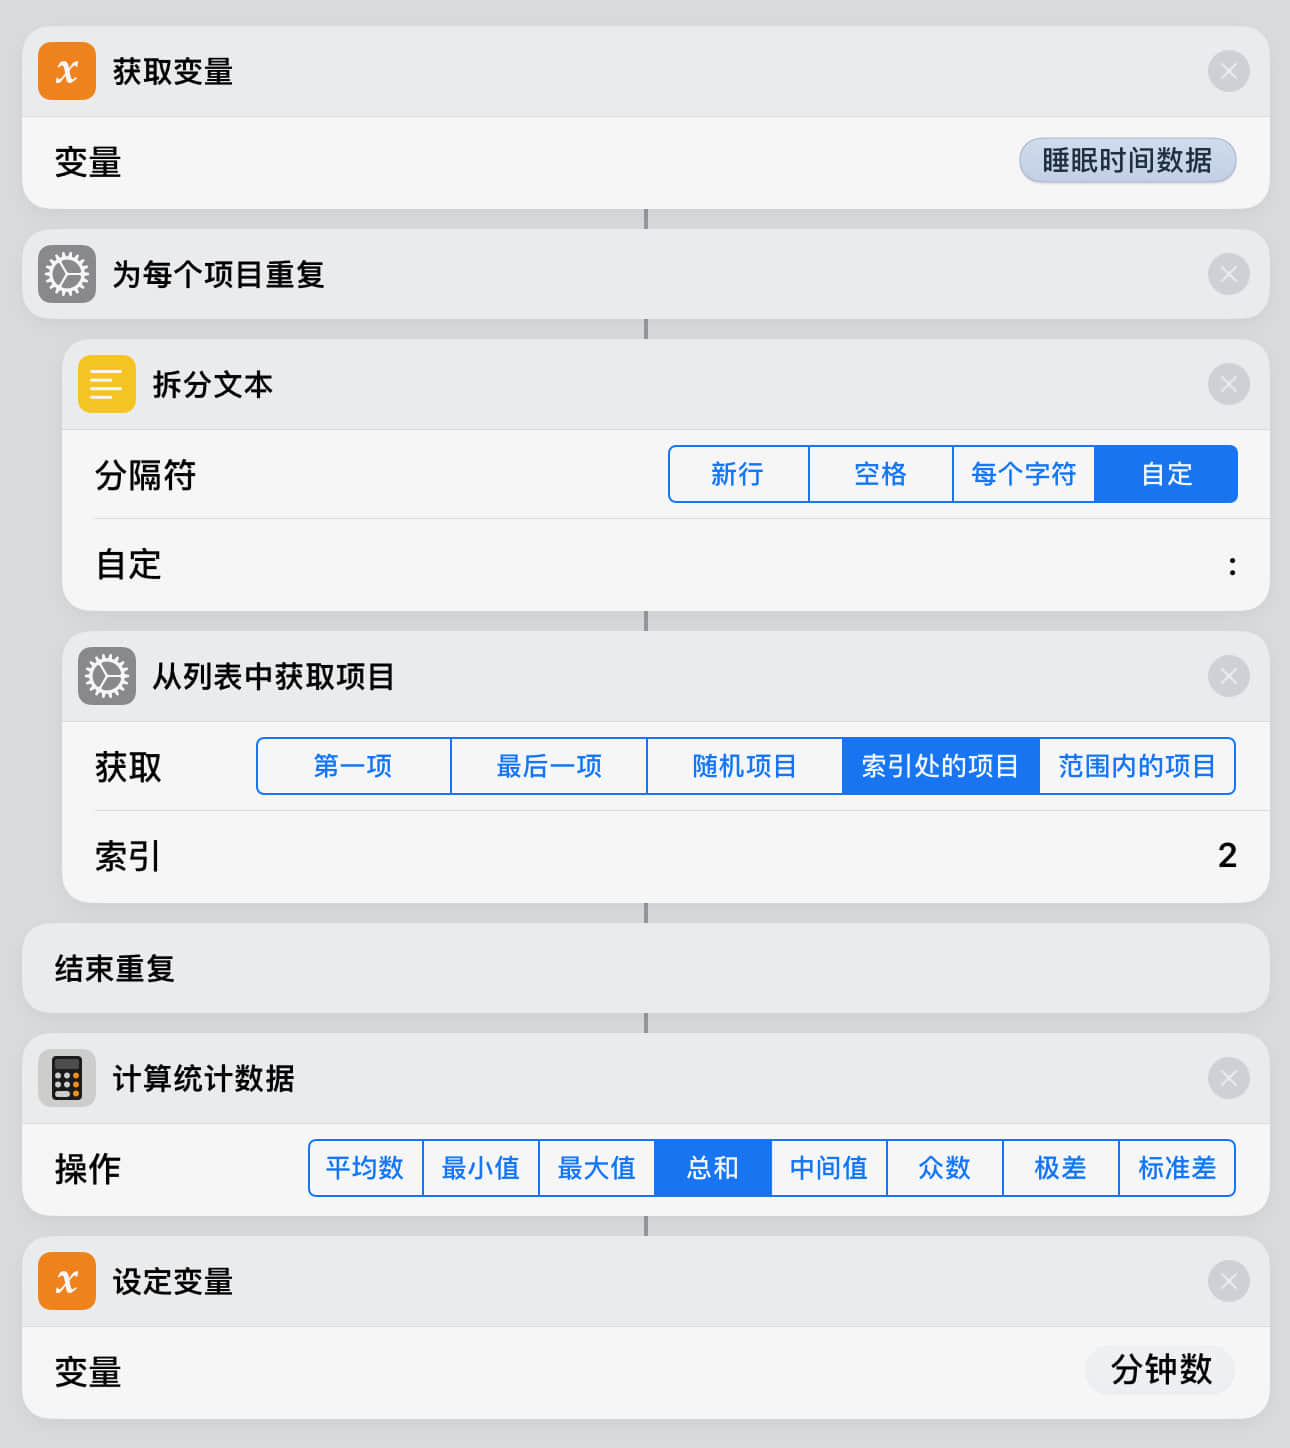Screen dimensions: 1290x1448
Task: Select 平均数 statistics operation
Action: point(365,1168)
